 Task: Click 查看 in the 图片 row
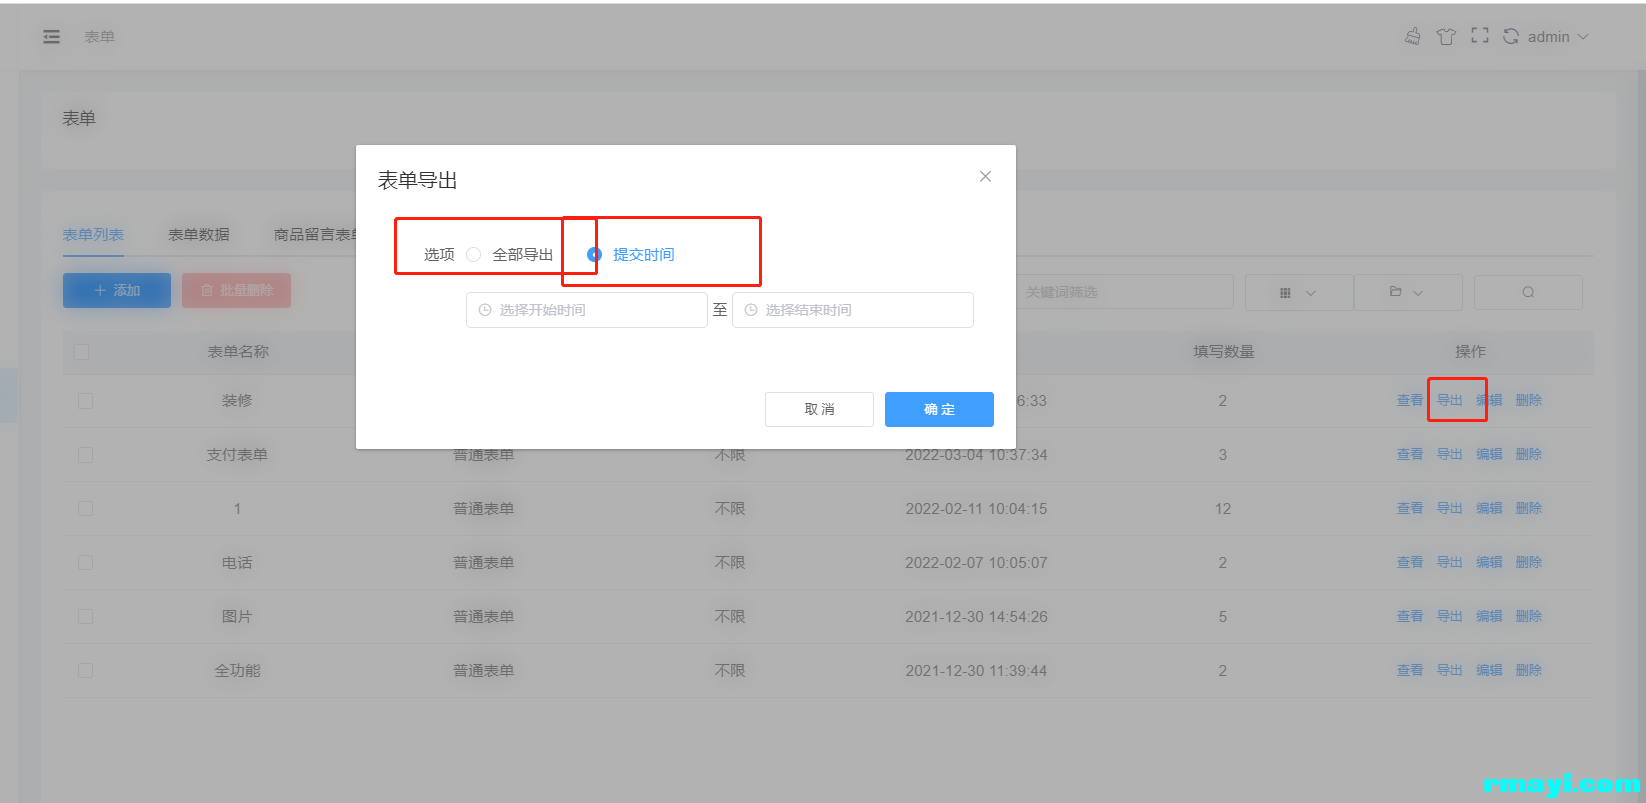1410,616
